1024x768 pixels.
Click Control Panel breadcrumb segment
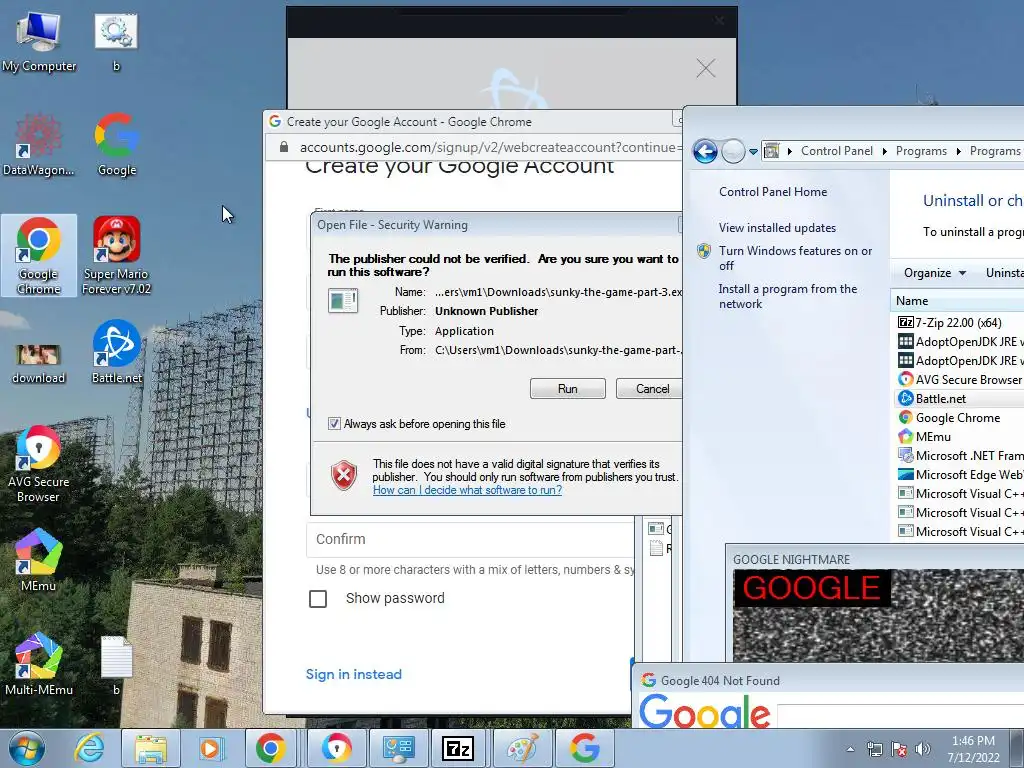click(x=837, y=151)
